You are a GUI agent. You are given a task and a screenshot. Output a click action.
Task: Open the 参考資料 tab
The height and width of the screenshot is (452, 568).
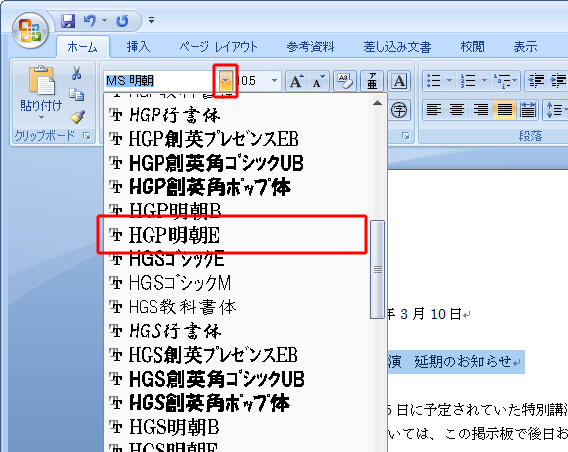pyautogui.click(x=310, y=47)
